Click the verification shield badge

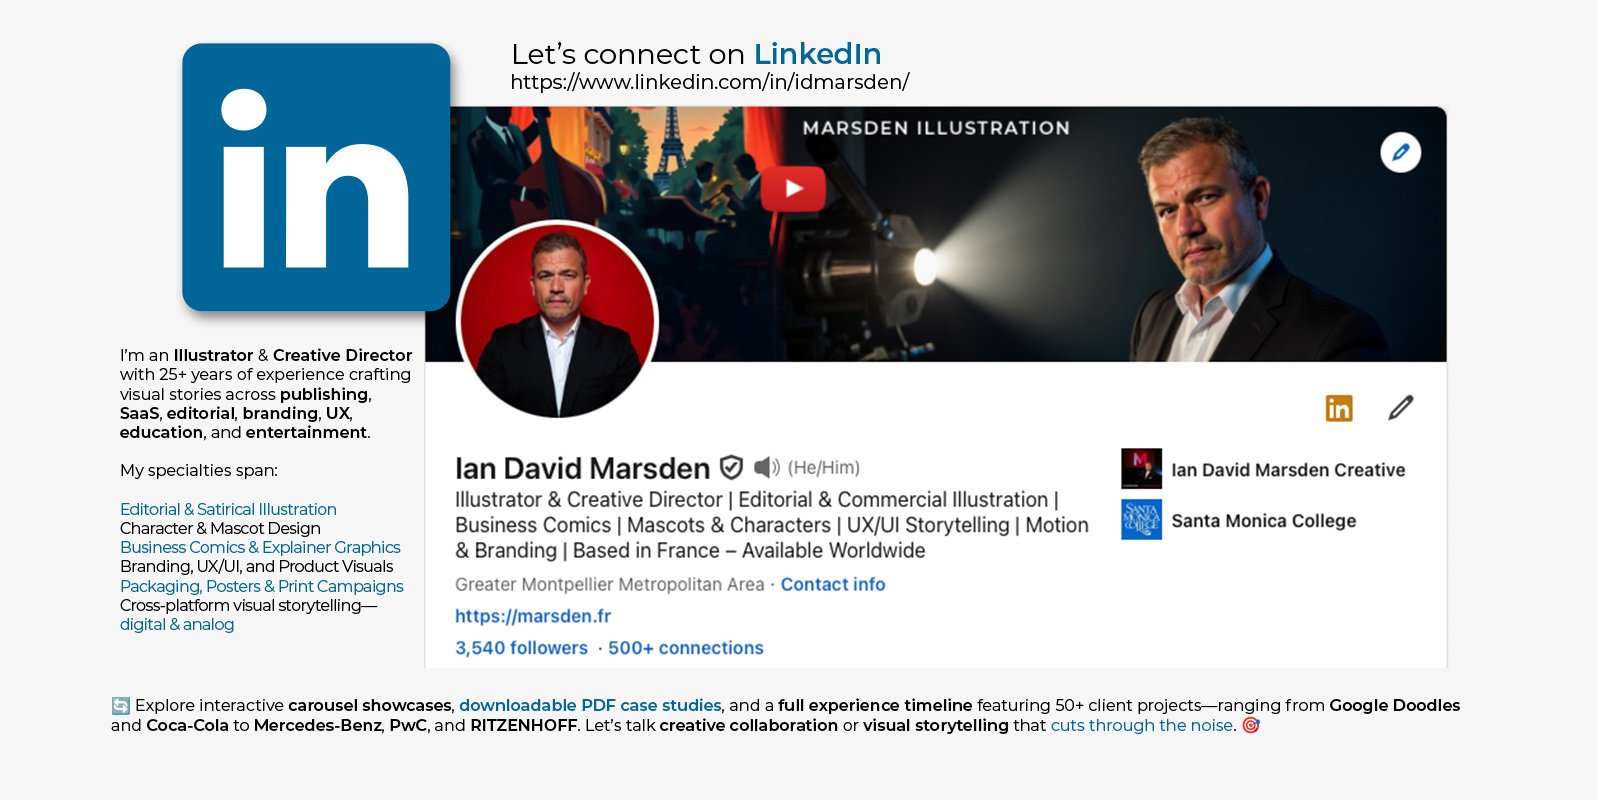731,467
